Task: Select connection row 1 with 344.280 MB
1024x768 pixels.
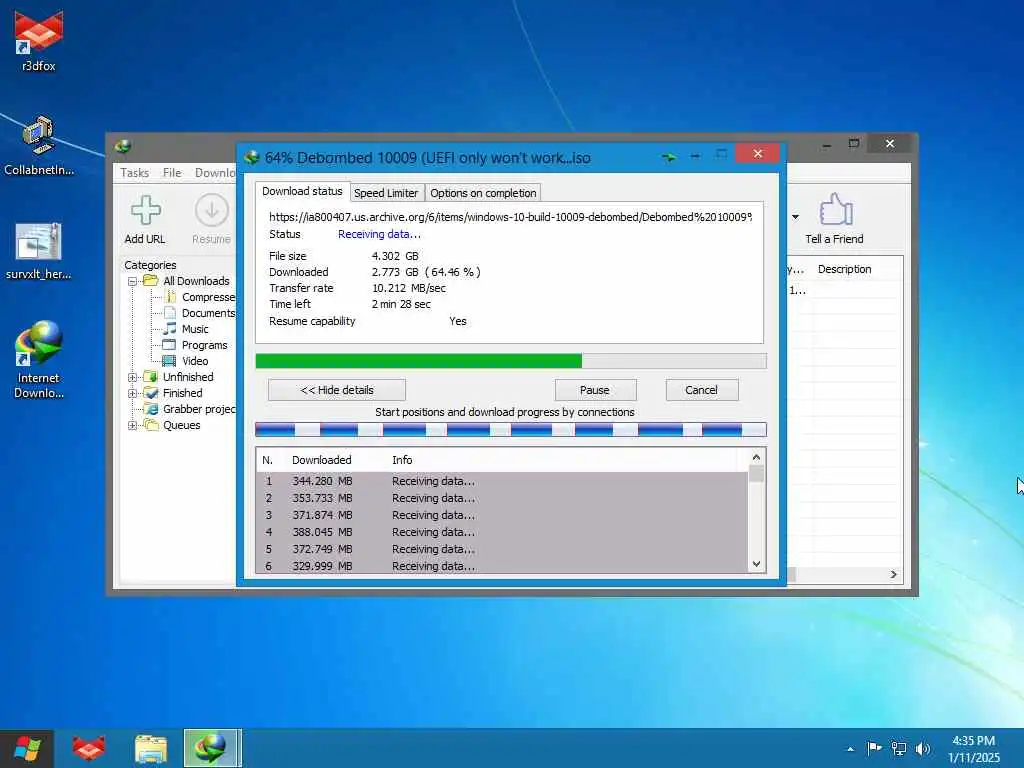Action: 502,481
